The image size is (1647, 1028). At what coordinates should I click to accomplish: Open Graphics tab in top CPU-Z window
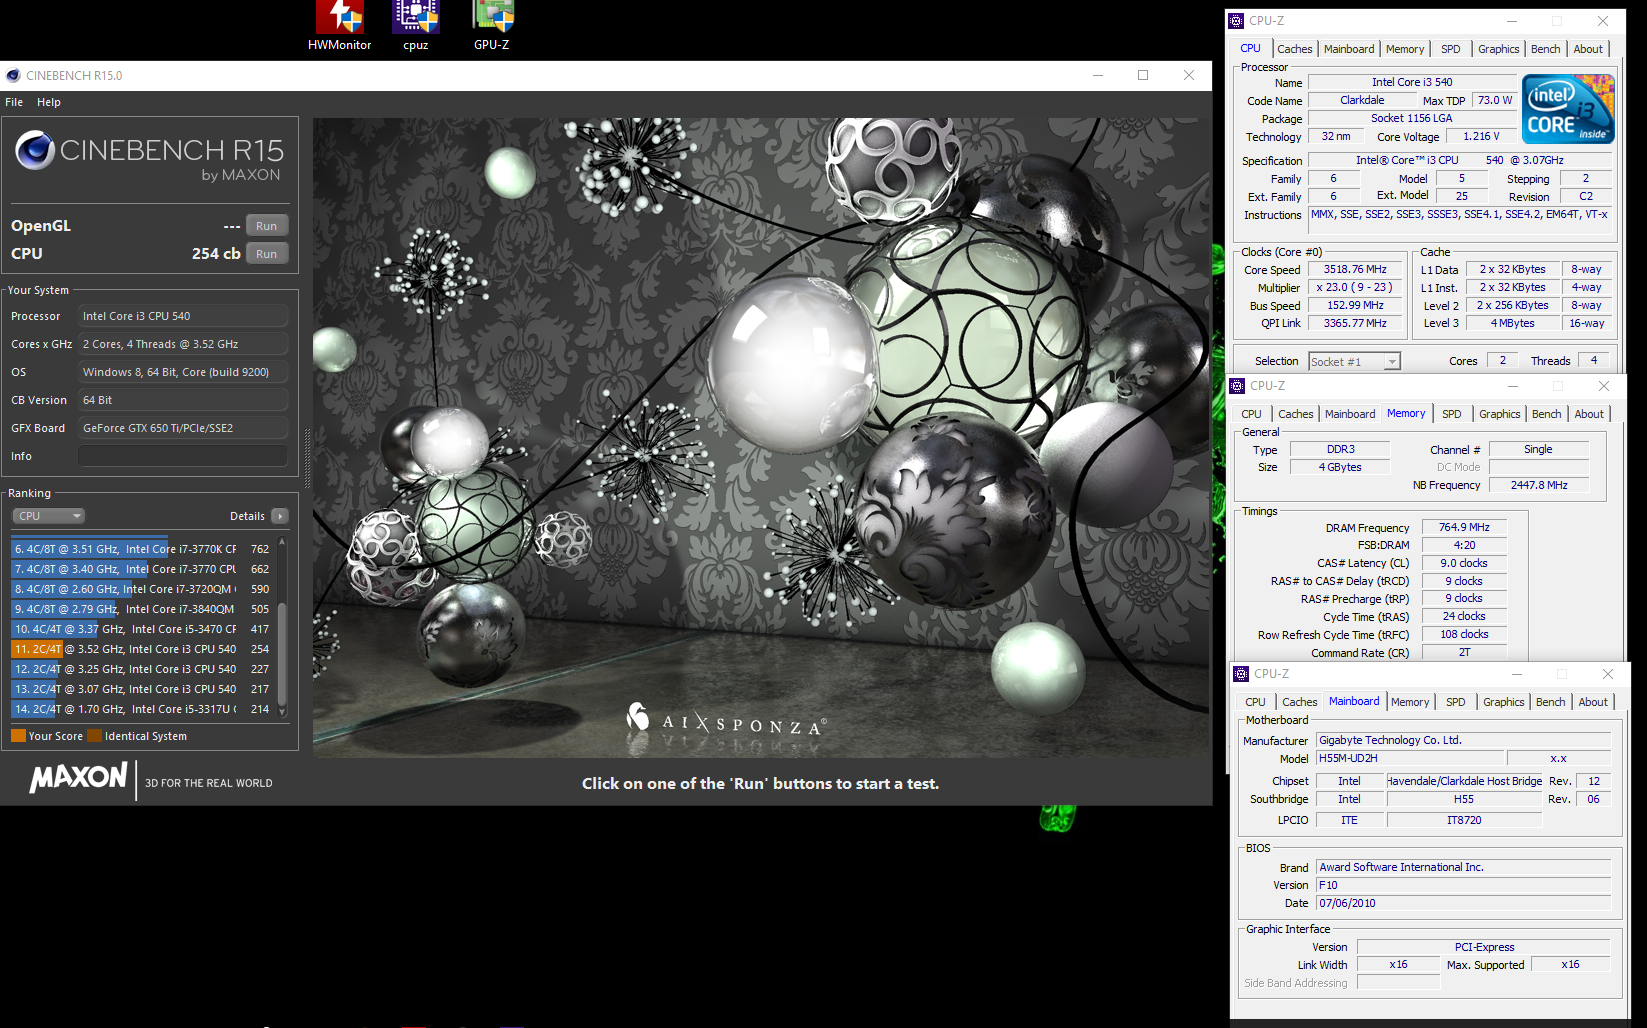[x=1498, y=49]
